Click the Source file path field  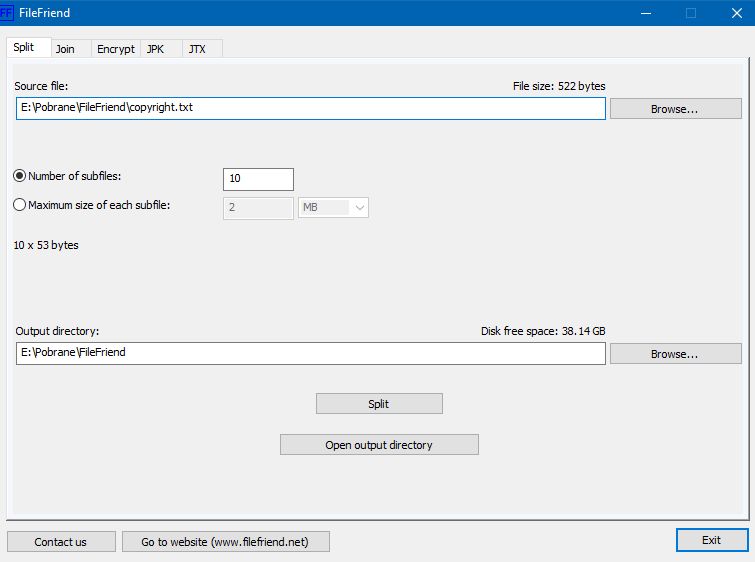[311, 108]
